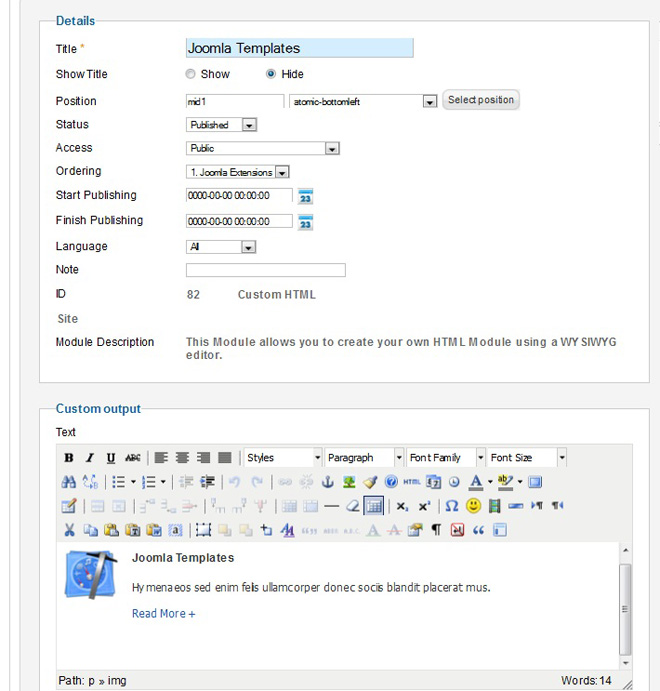This screenshot has width=660, height=691.
Task: Select the Hide title radio button
Action: [271, 74]
